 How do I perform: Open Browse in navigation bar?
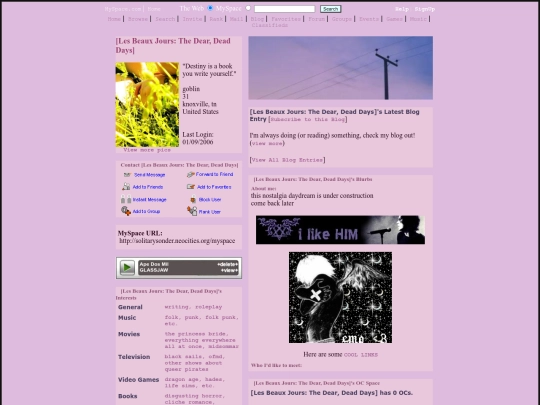(138, 19)
